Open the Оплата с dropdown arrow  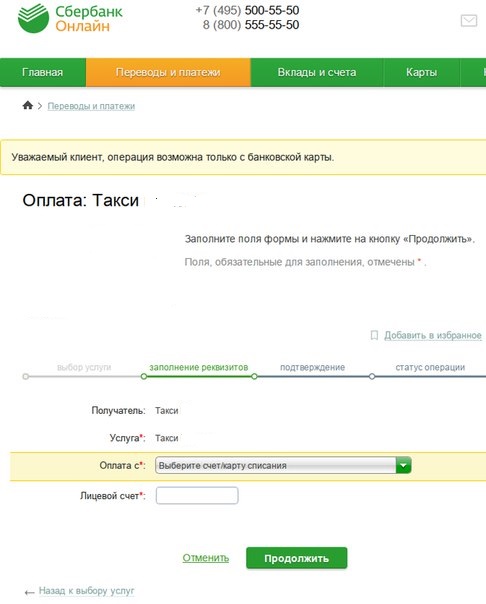pyautogui.click(x=403, y=465)
